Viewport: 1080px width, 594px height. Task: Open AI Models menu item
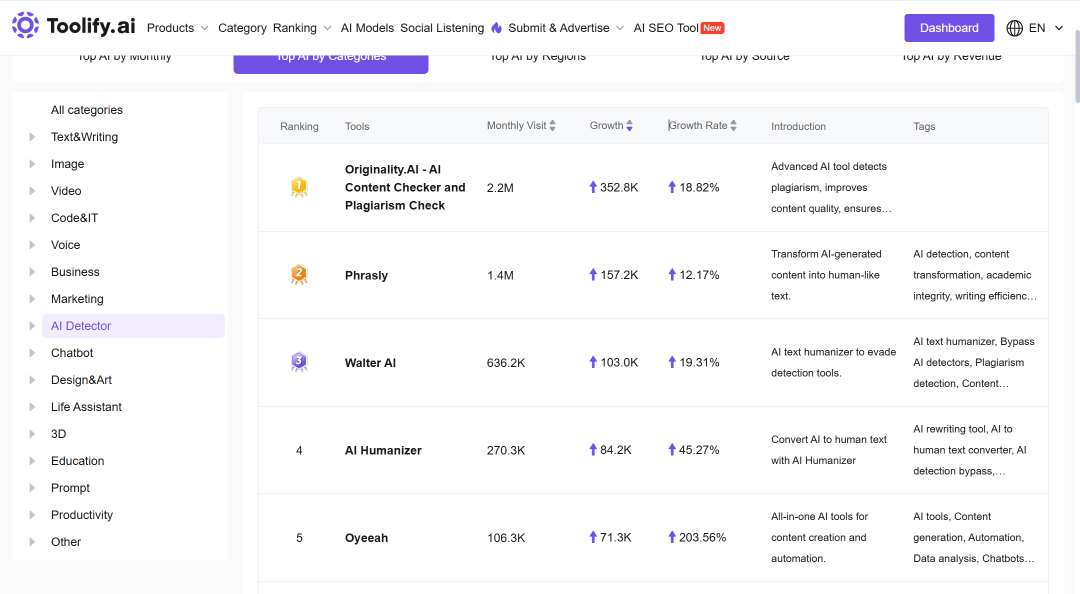click(x=367, y=28)
